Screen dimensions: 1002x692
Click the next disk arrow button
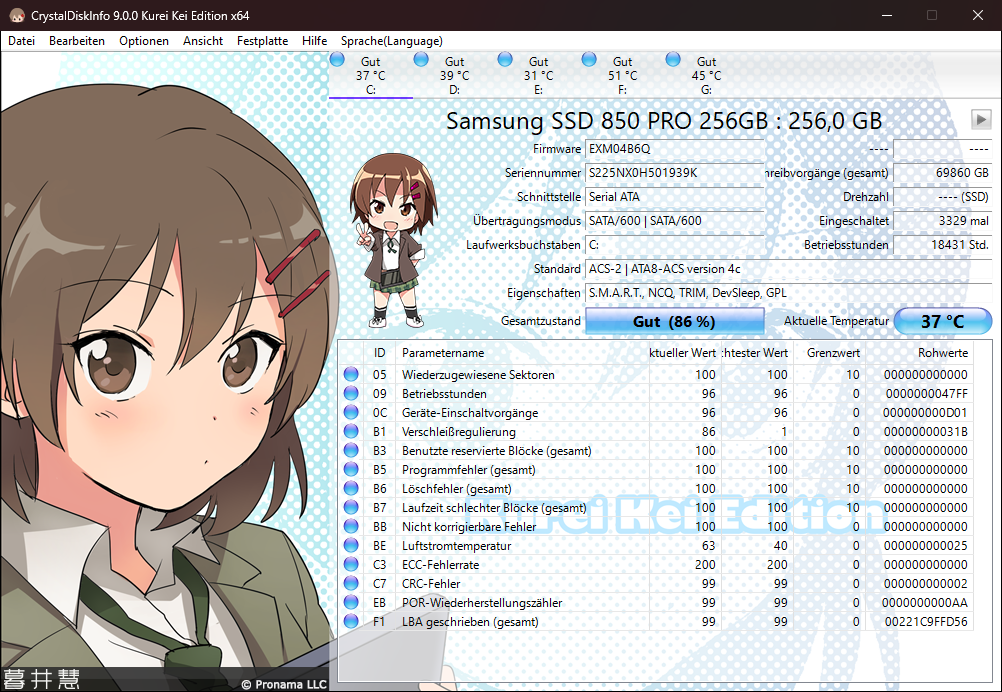click(980, 120)
